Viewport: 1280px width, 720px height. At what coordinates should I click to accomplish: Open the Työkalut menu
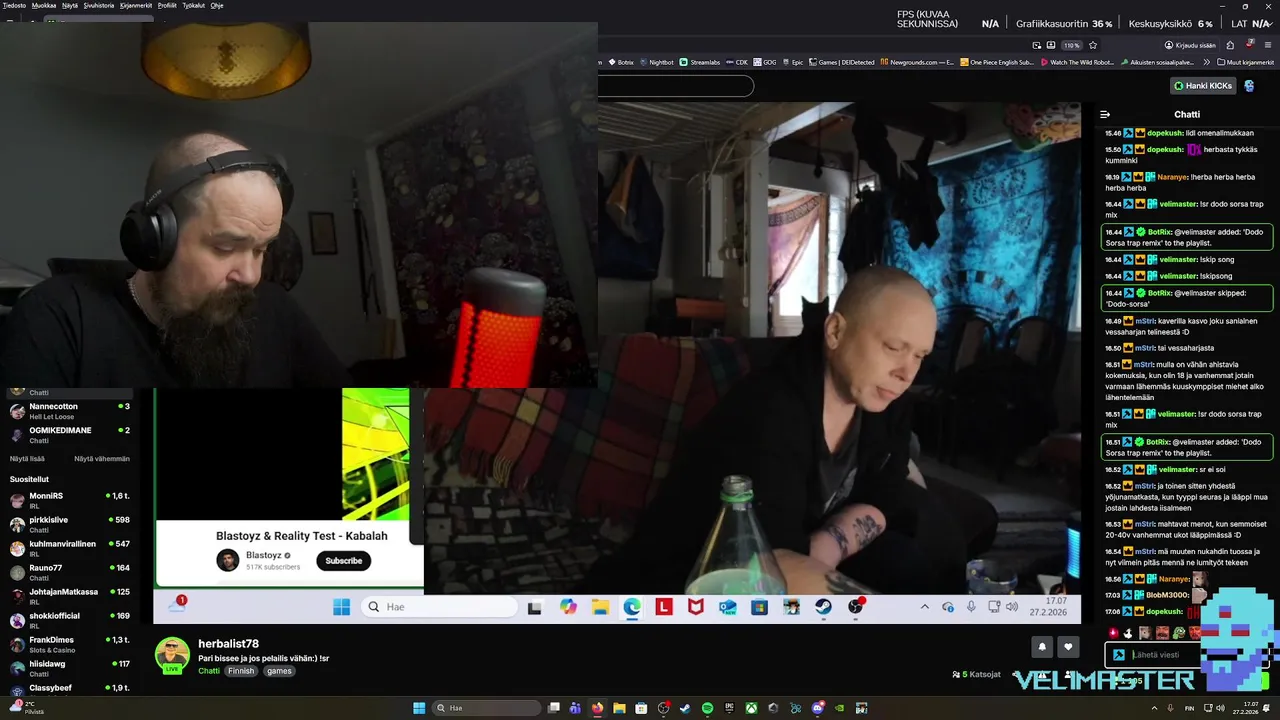click(x=194, y=5)
